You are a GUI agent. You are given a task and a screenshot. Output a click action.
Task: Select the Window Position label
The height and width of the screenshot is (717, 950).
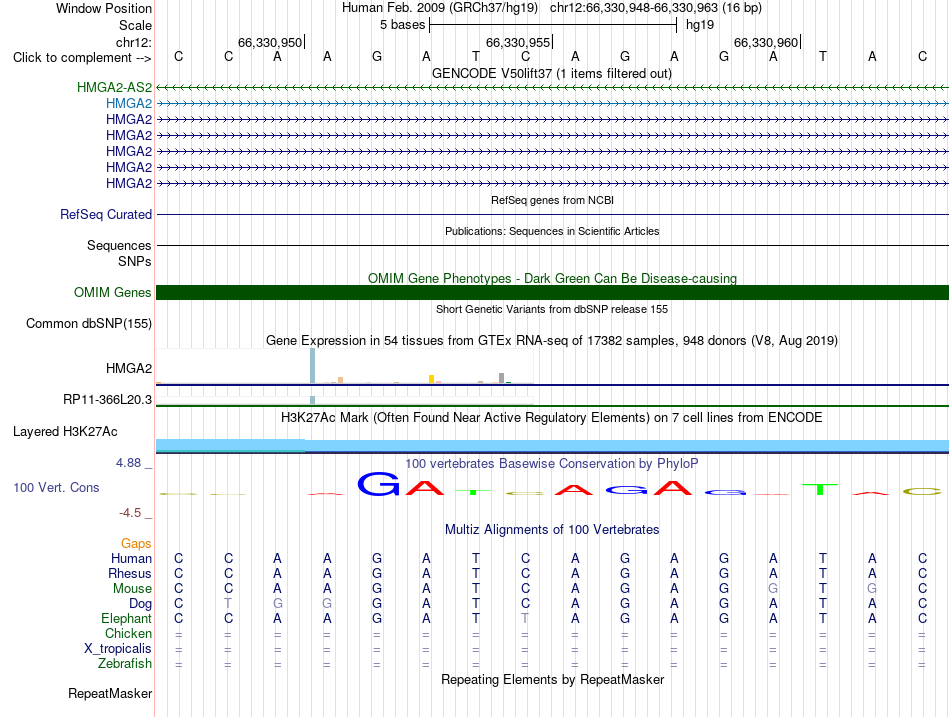coord(104,8)
